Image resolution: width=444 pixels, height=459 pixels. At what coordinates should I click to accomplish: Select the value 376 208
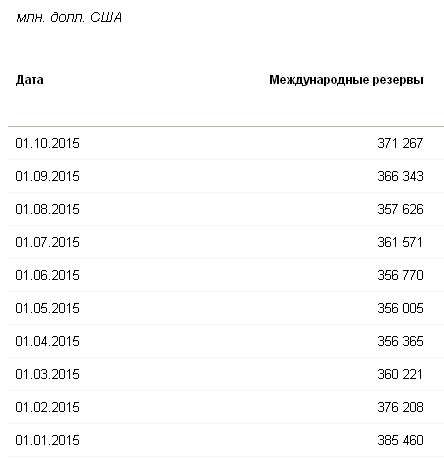tap(400, 407)
